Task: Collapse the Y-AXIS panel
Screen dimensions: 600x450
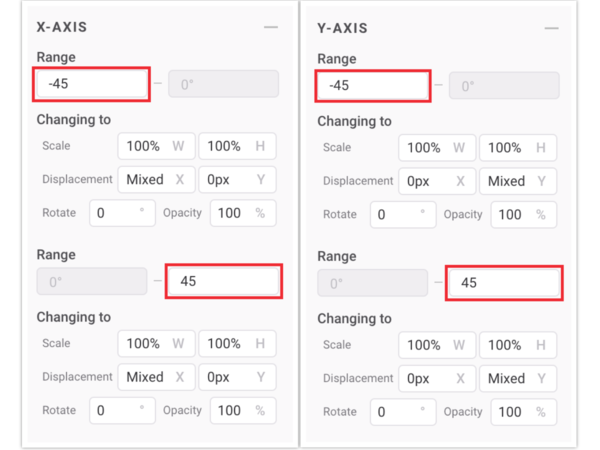Action: tap(551, 28)
